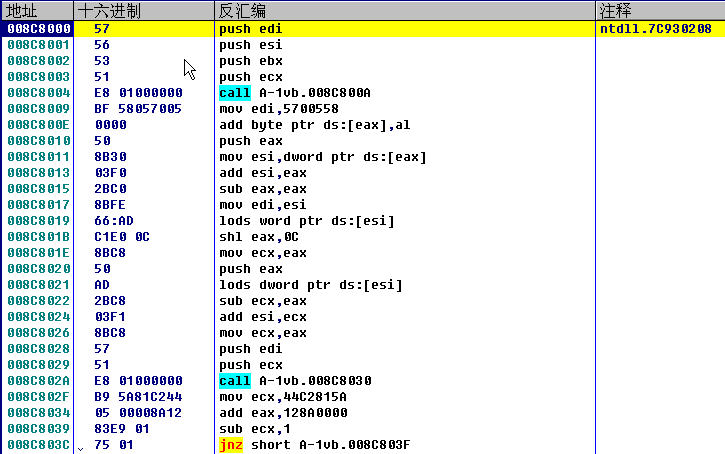Click instruction add eax,128A0000
Screen dimensions: 725x454
[x=283, y=413]
